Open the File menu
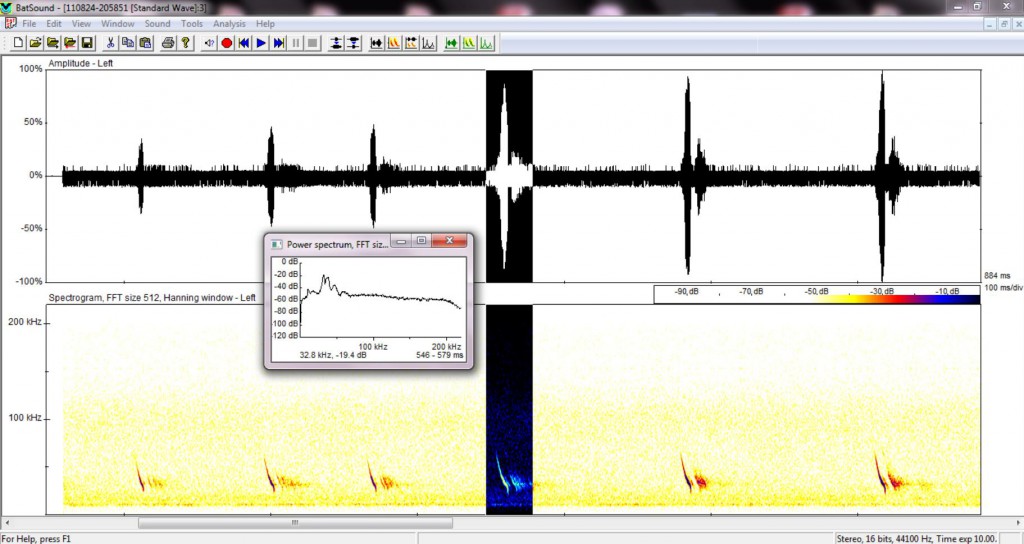Viewport: 1024px width, 544px height. point(29,24)
